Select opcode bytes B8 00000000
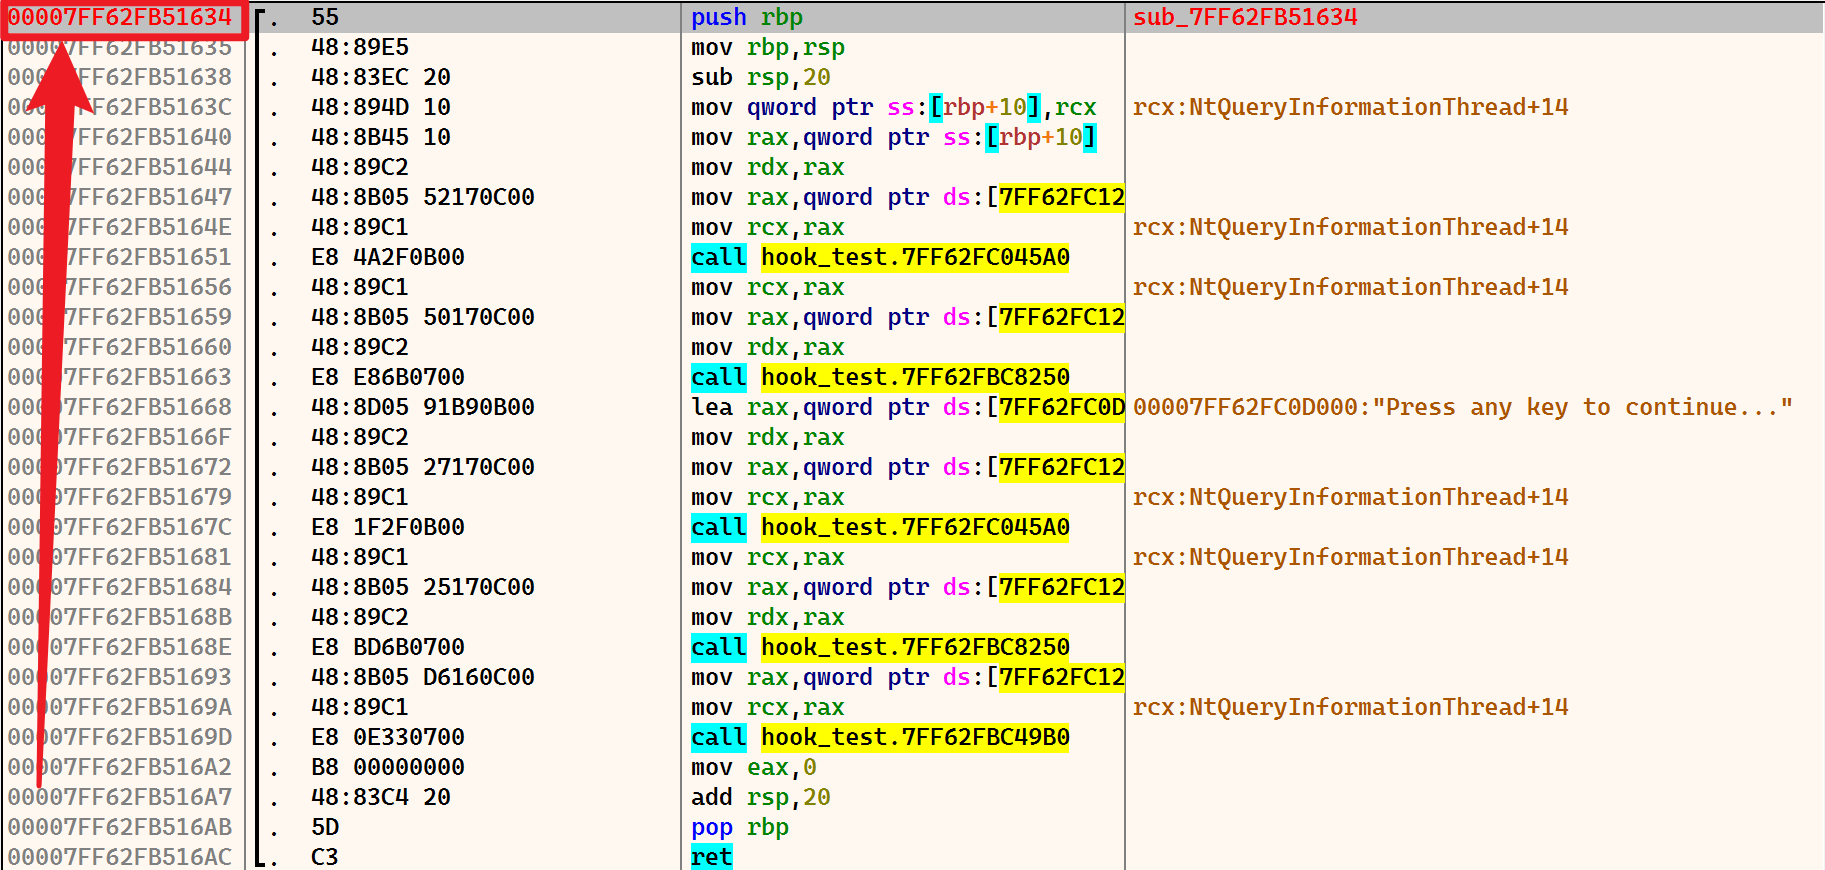The height and width of the screenshot is (870, 1825). click(x=388, y=768)
